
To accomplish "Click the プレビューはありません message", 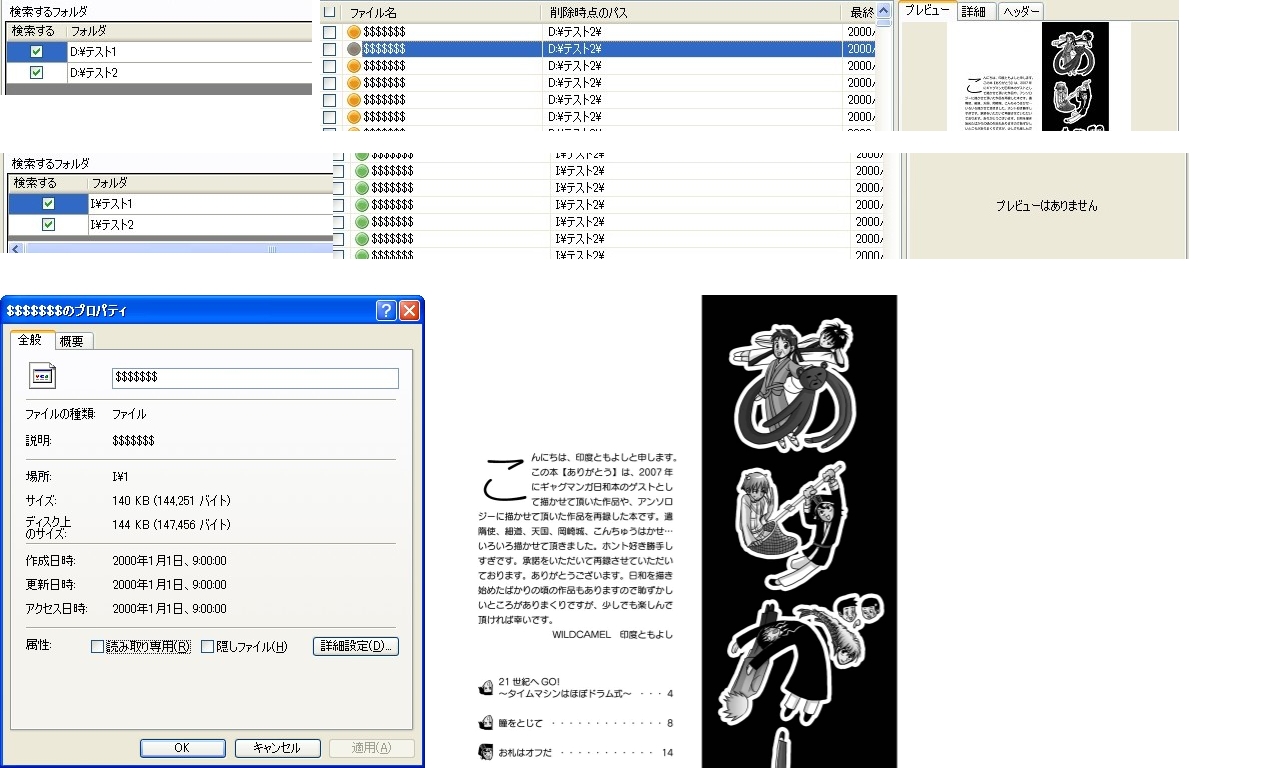I will coord(1046,206).
